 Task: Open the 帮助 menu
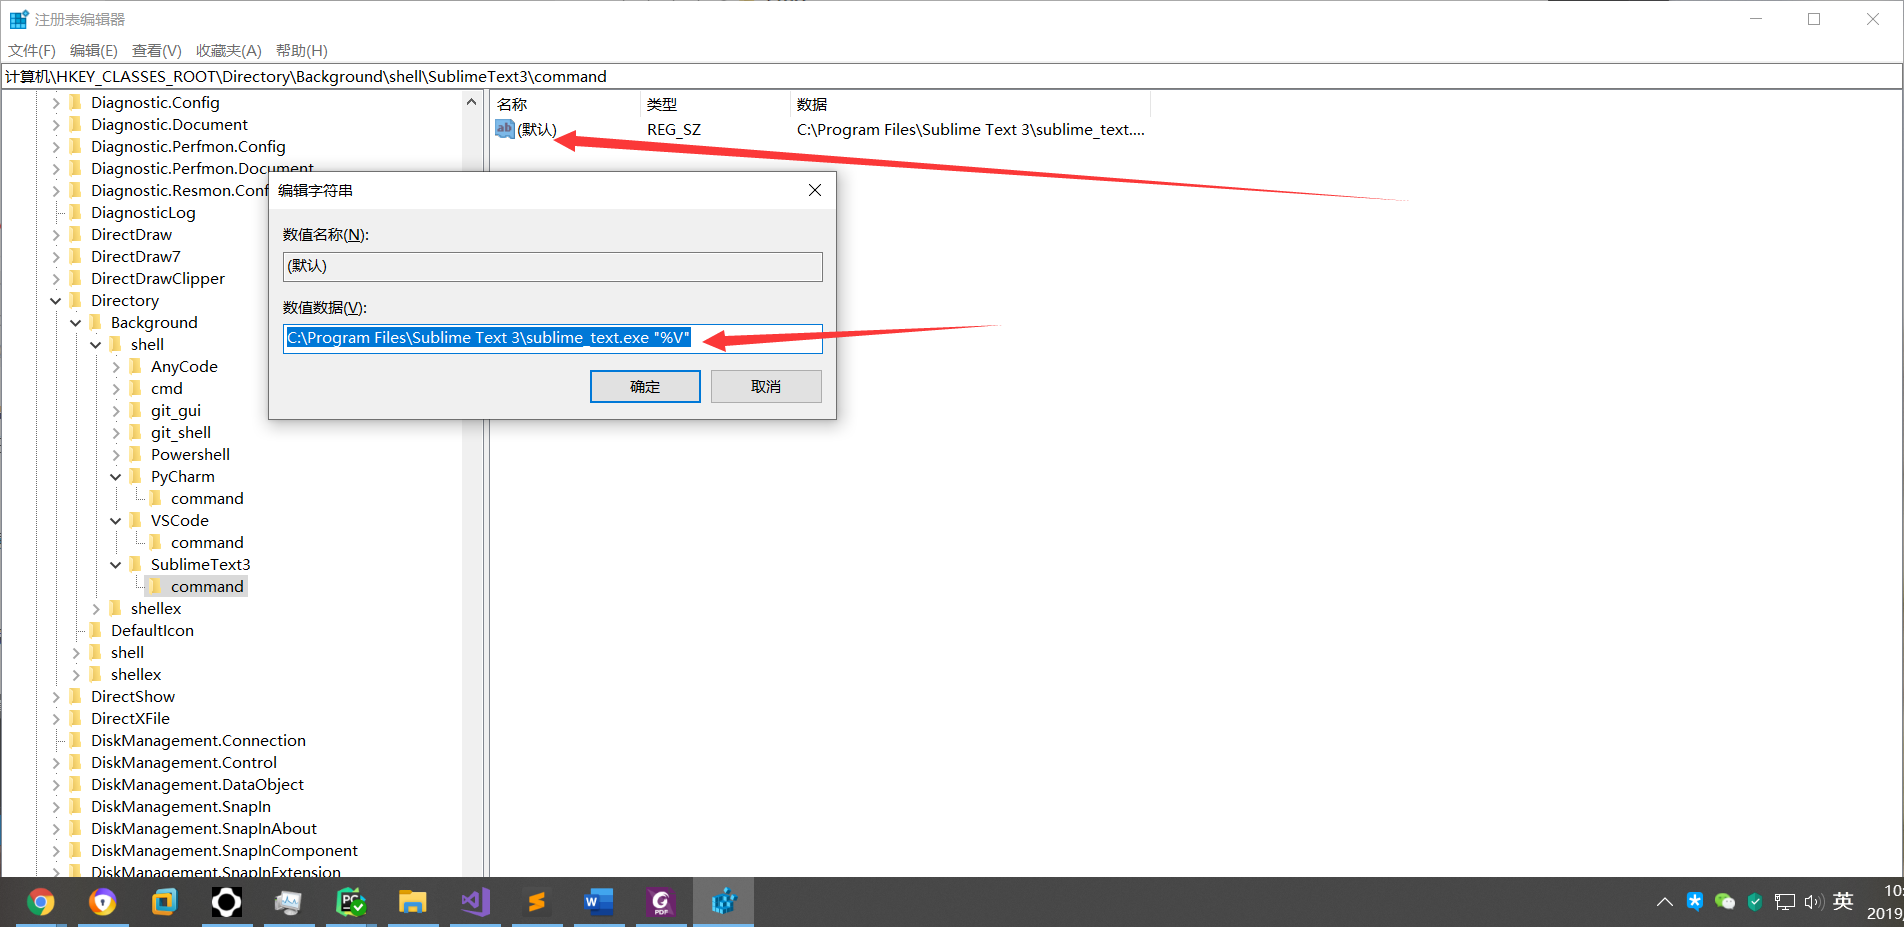(302, 51)
